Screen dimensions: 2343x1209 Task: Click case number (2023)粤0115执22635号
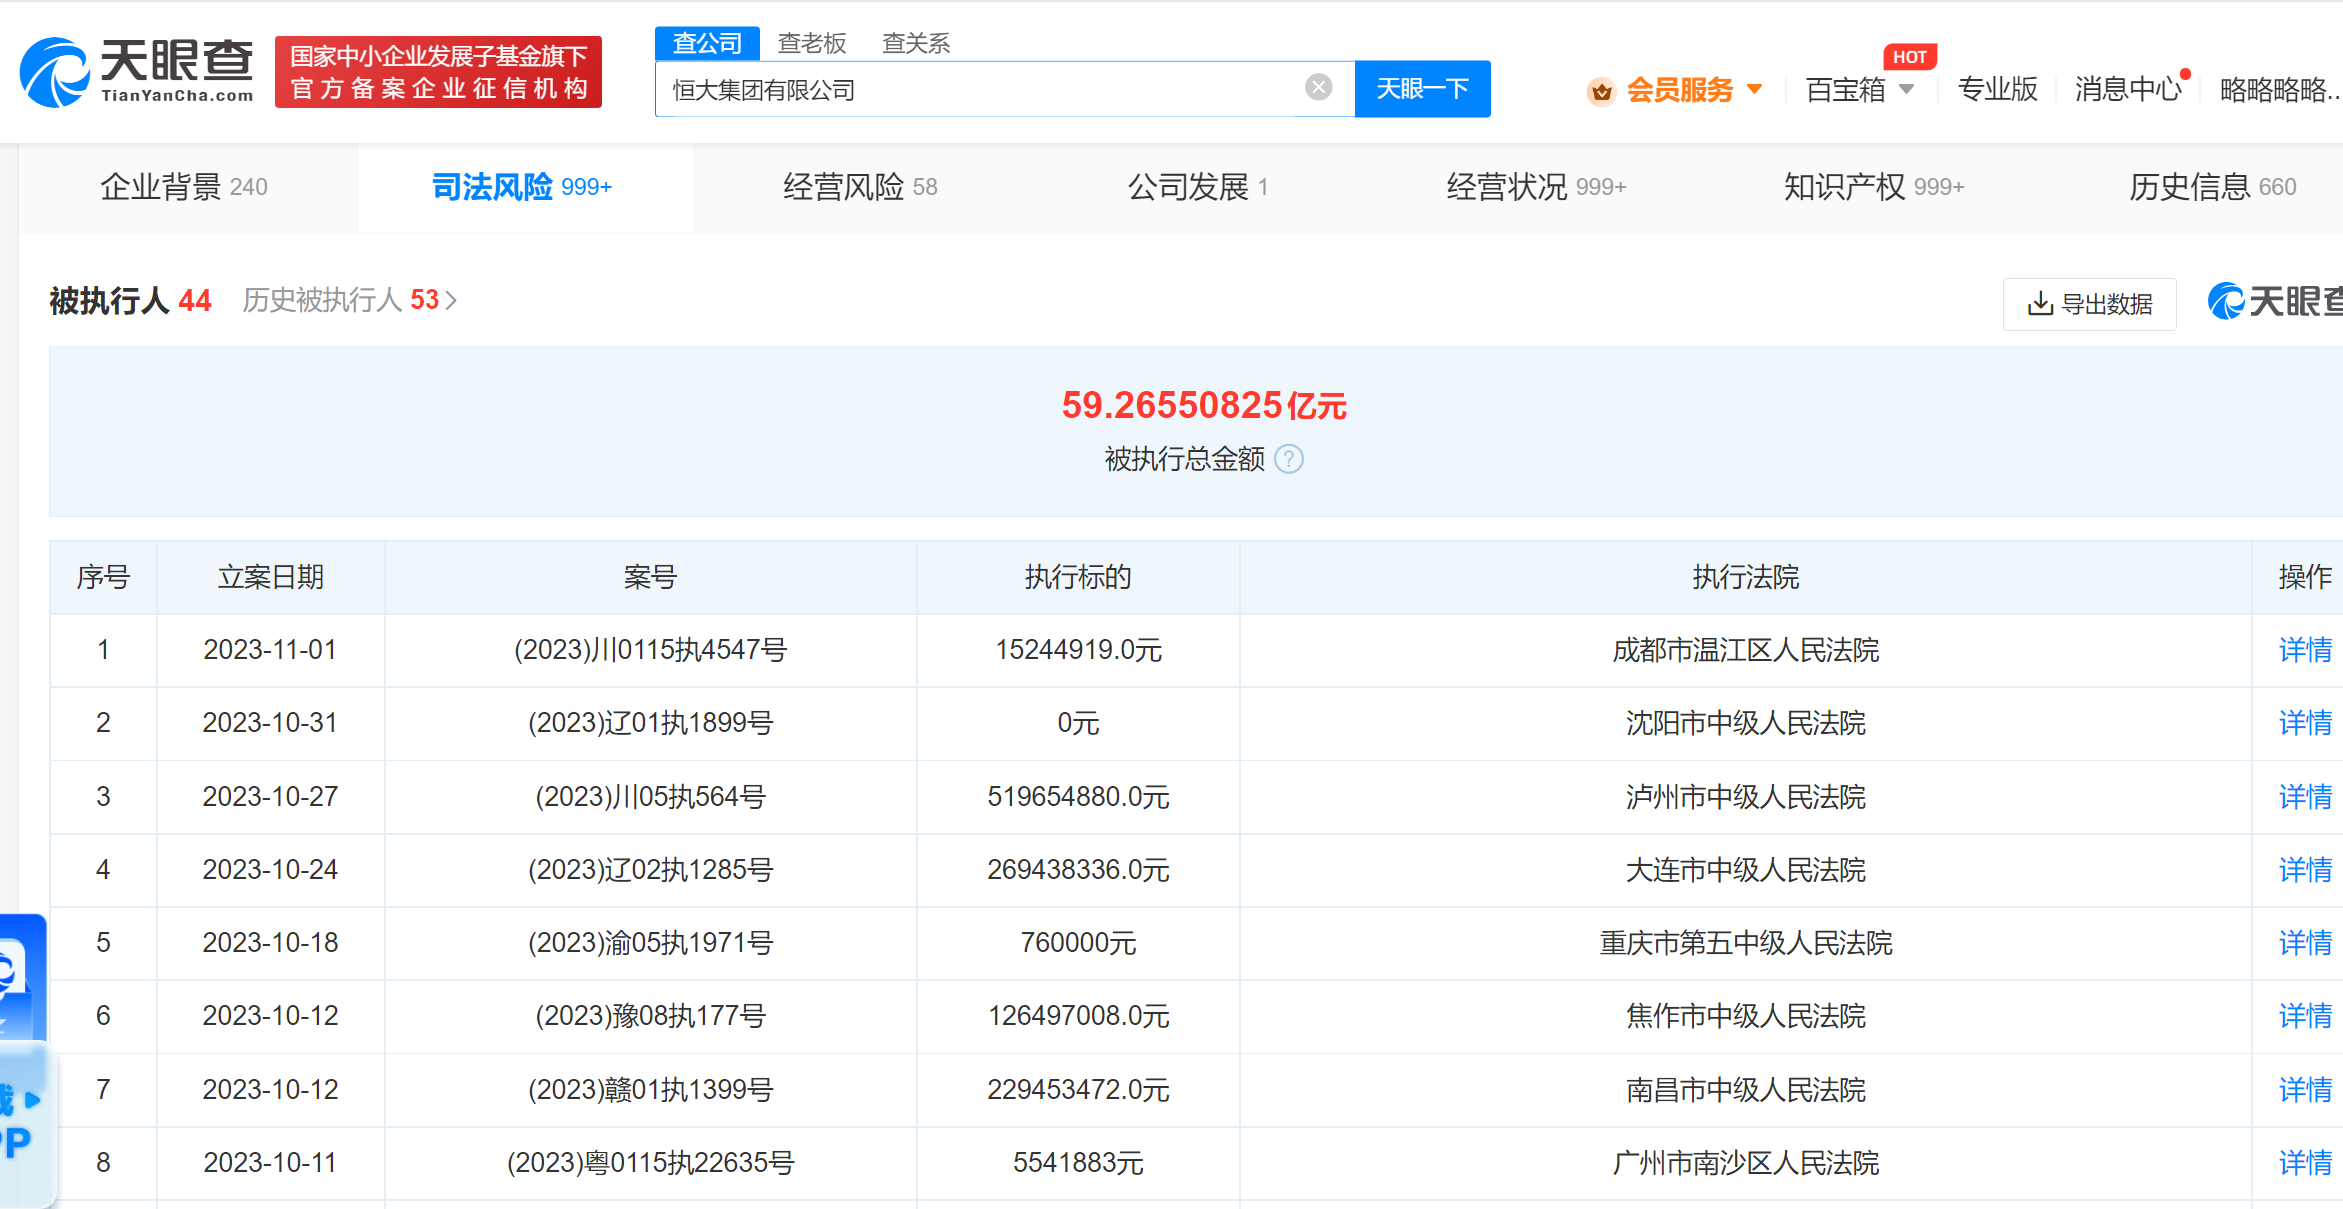tap(650, 1163)
